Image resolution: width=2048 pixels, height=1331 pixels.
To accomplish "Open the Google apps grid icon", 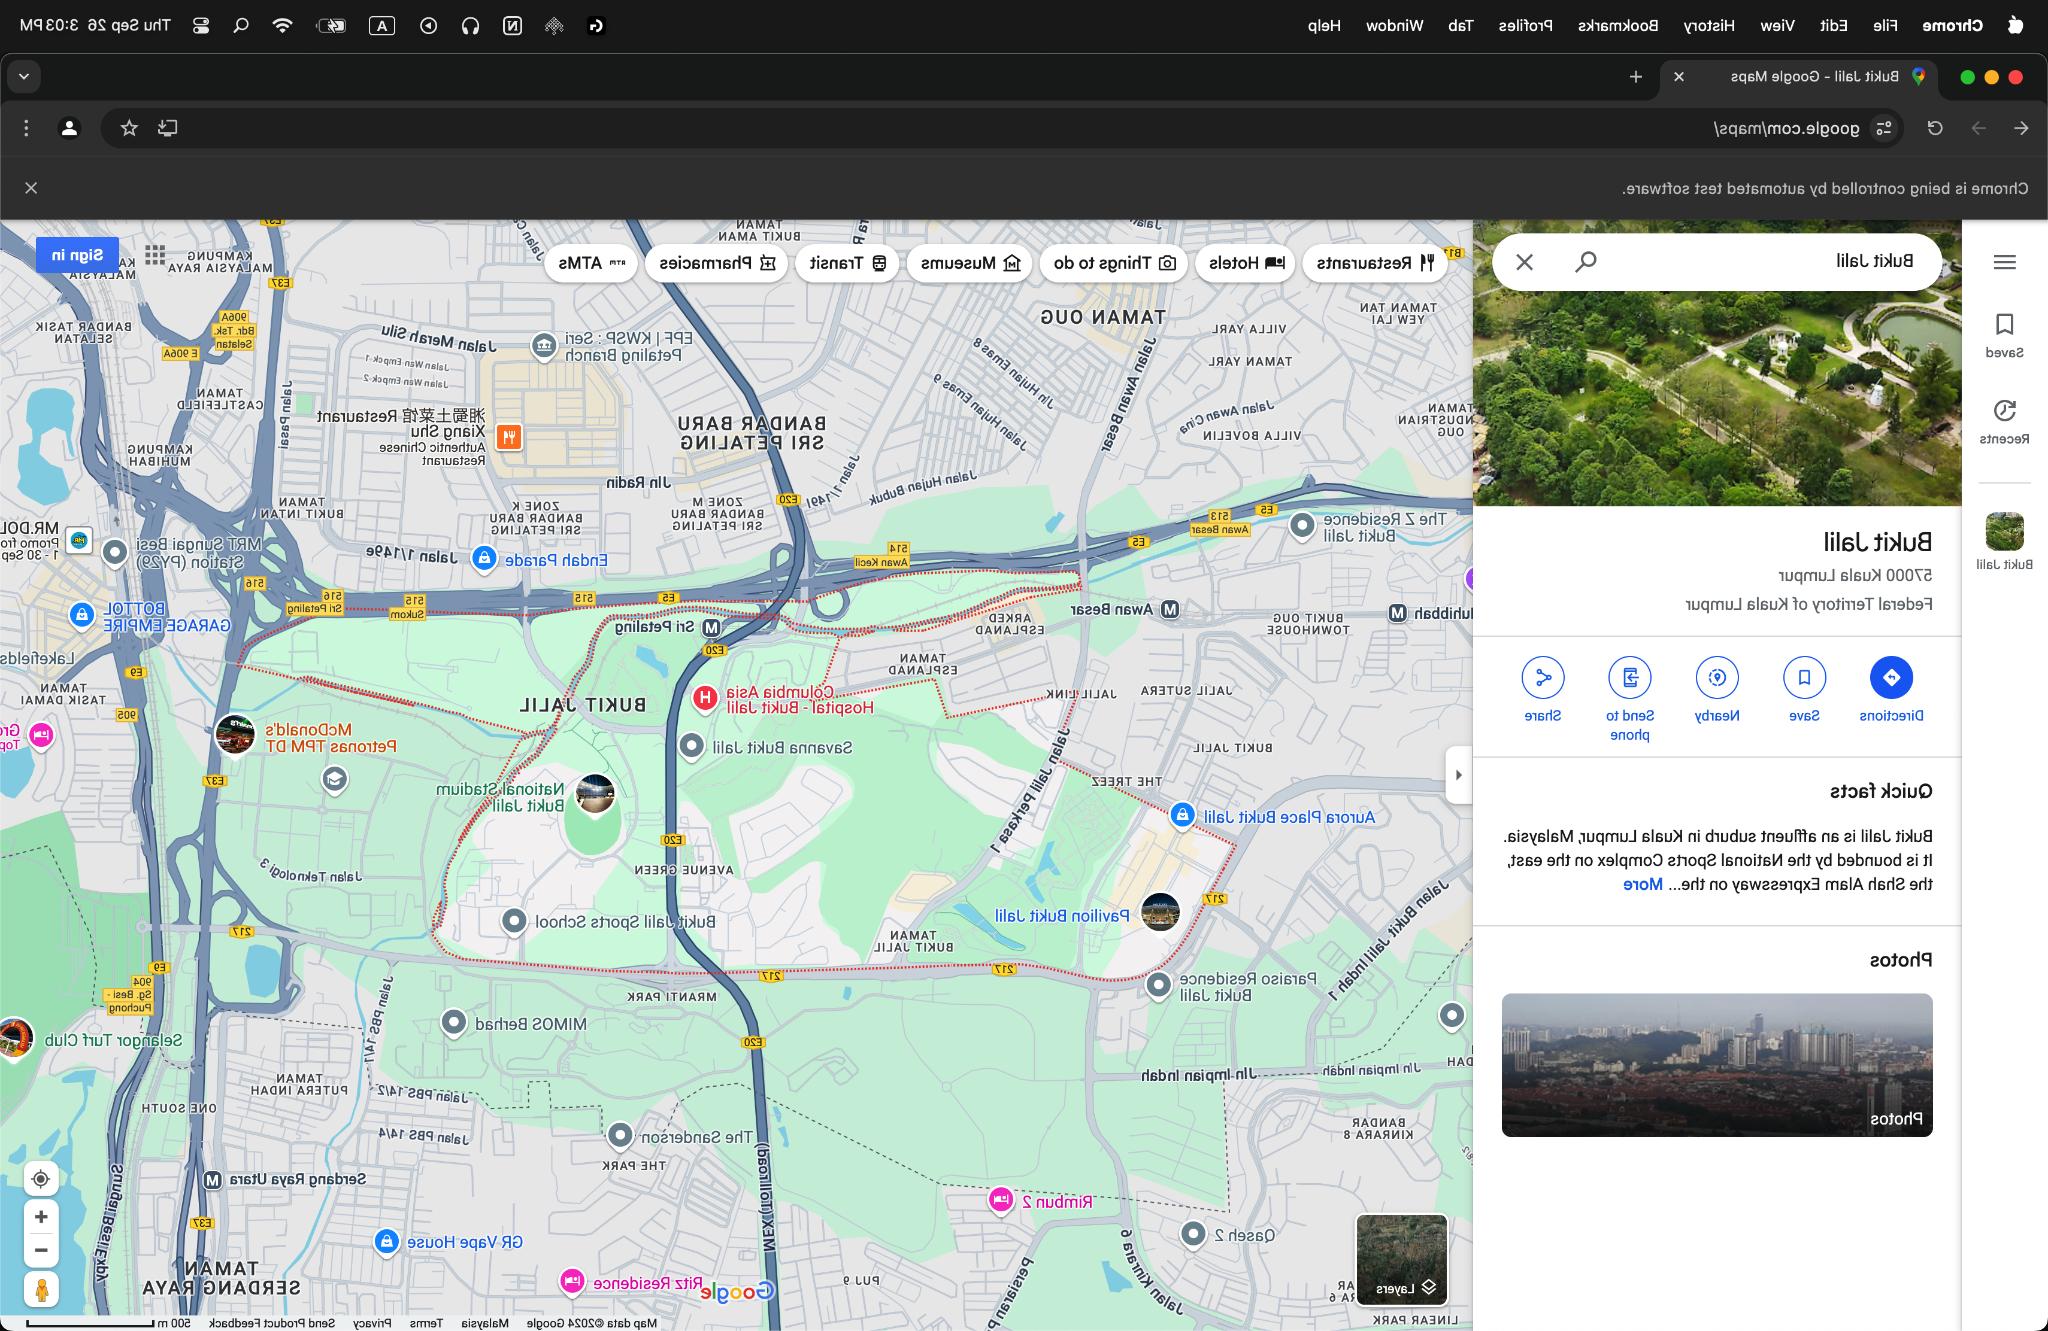I will [x=155, y=255].
